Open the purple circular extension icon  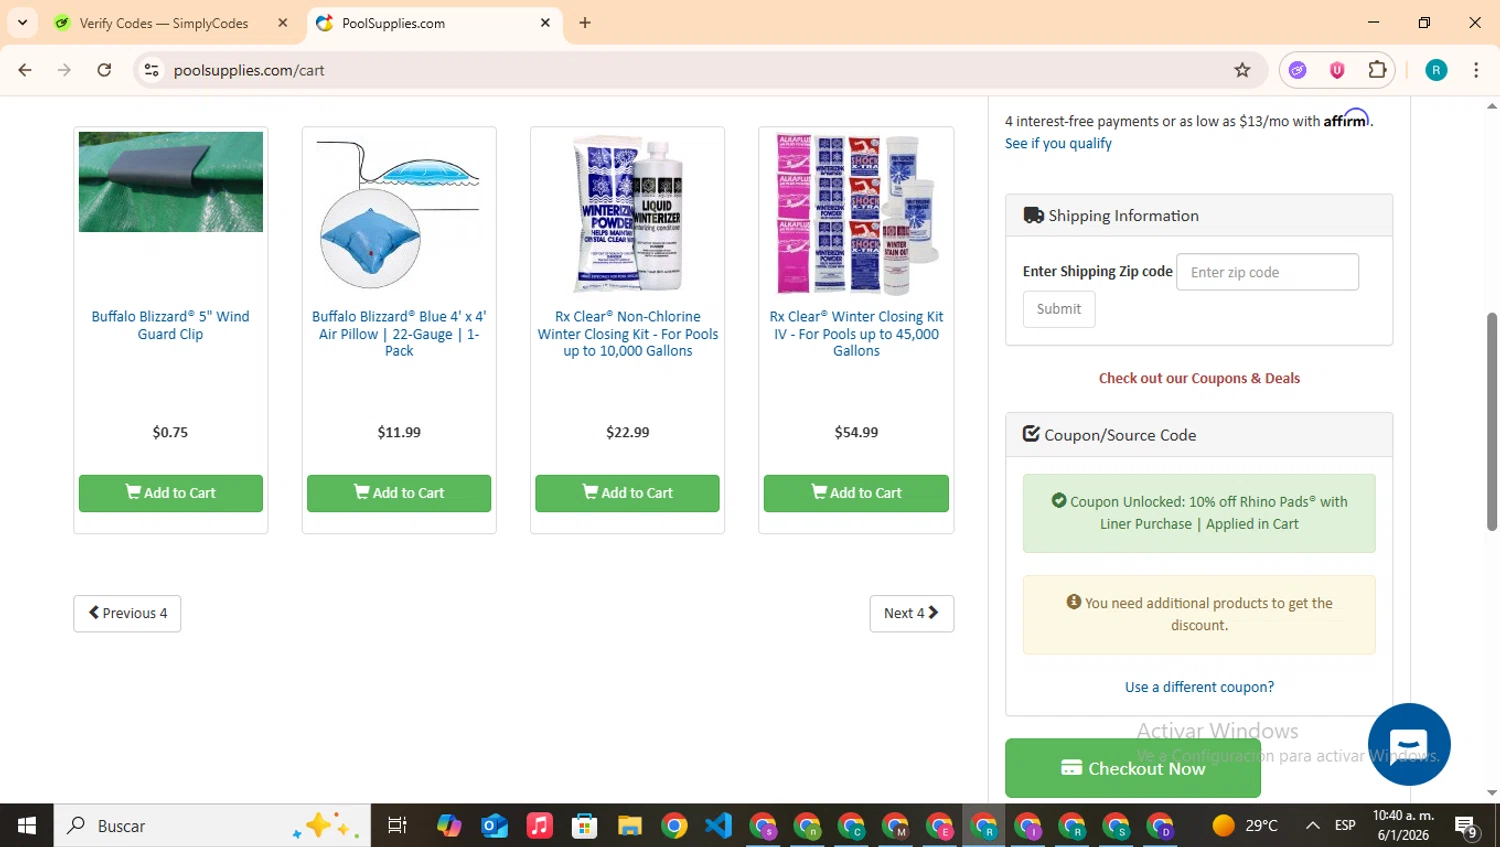coord(1298,70)
